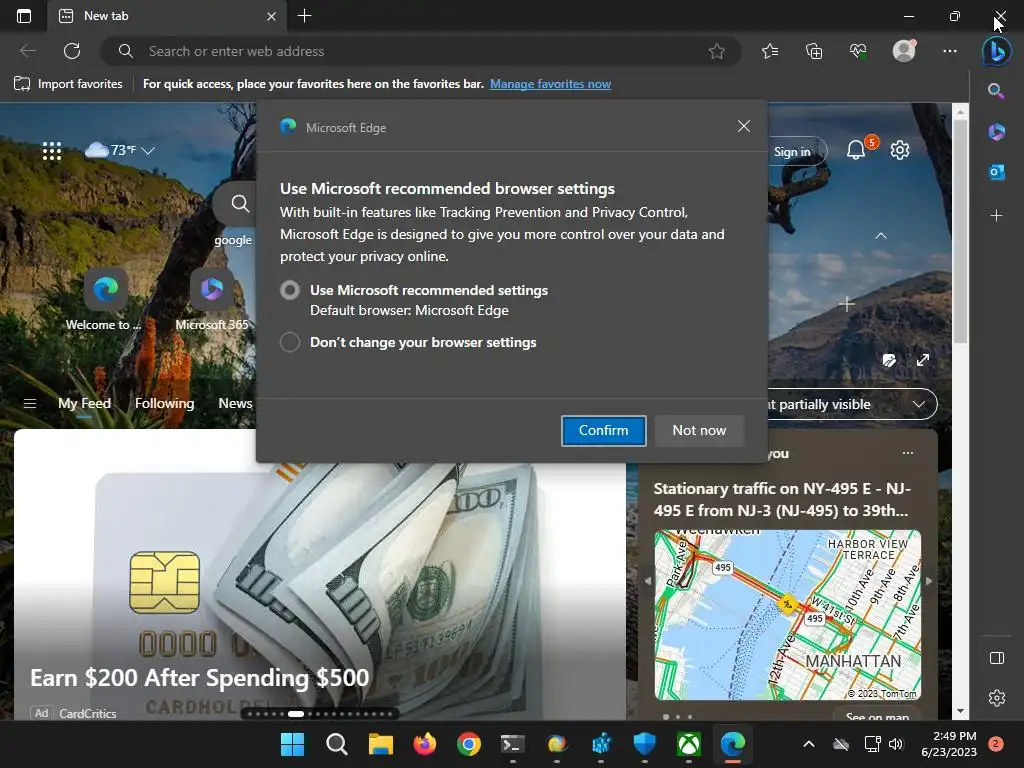The width and height of the screenshot is (1024, 768).
Task: Open the Collections icon
Action: click(x=814, y=51)
